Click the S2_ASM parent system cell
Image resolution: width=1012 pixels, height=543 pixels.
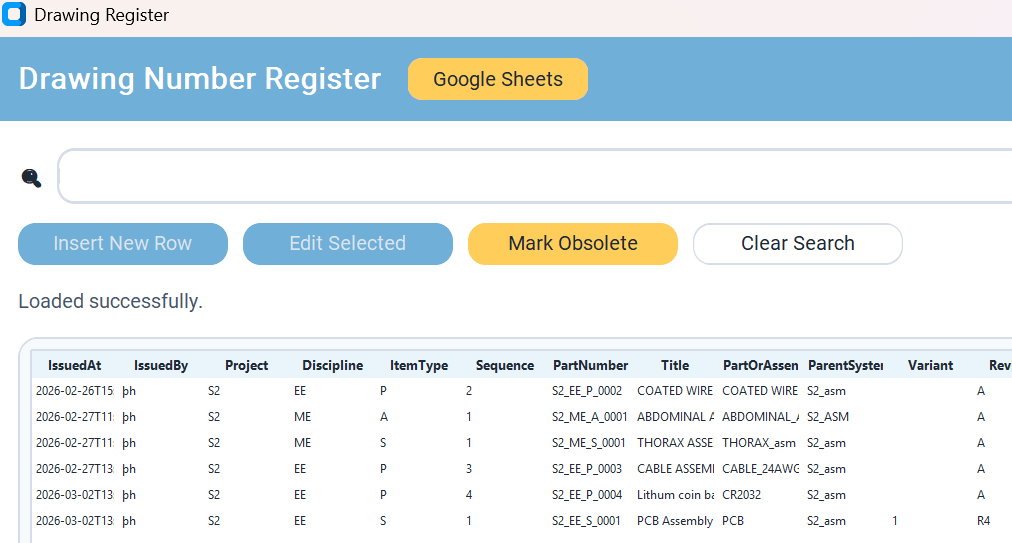point(828,417)
